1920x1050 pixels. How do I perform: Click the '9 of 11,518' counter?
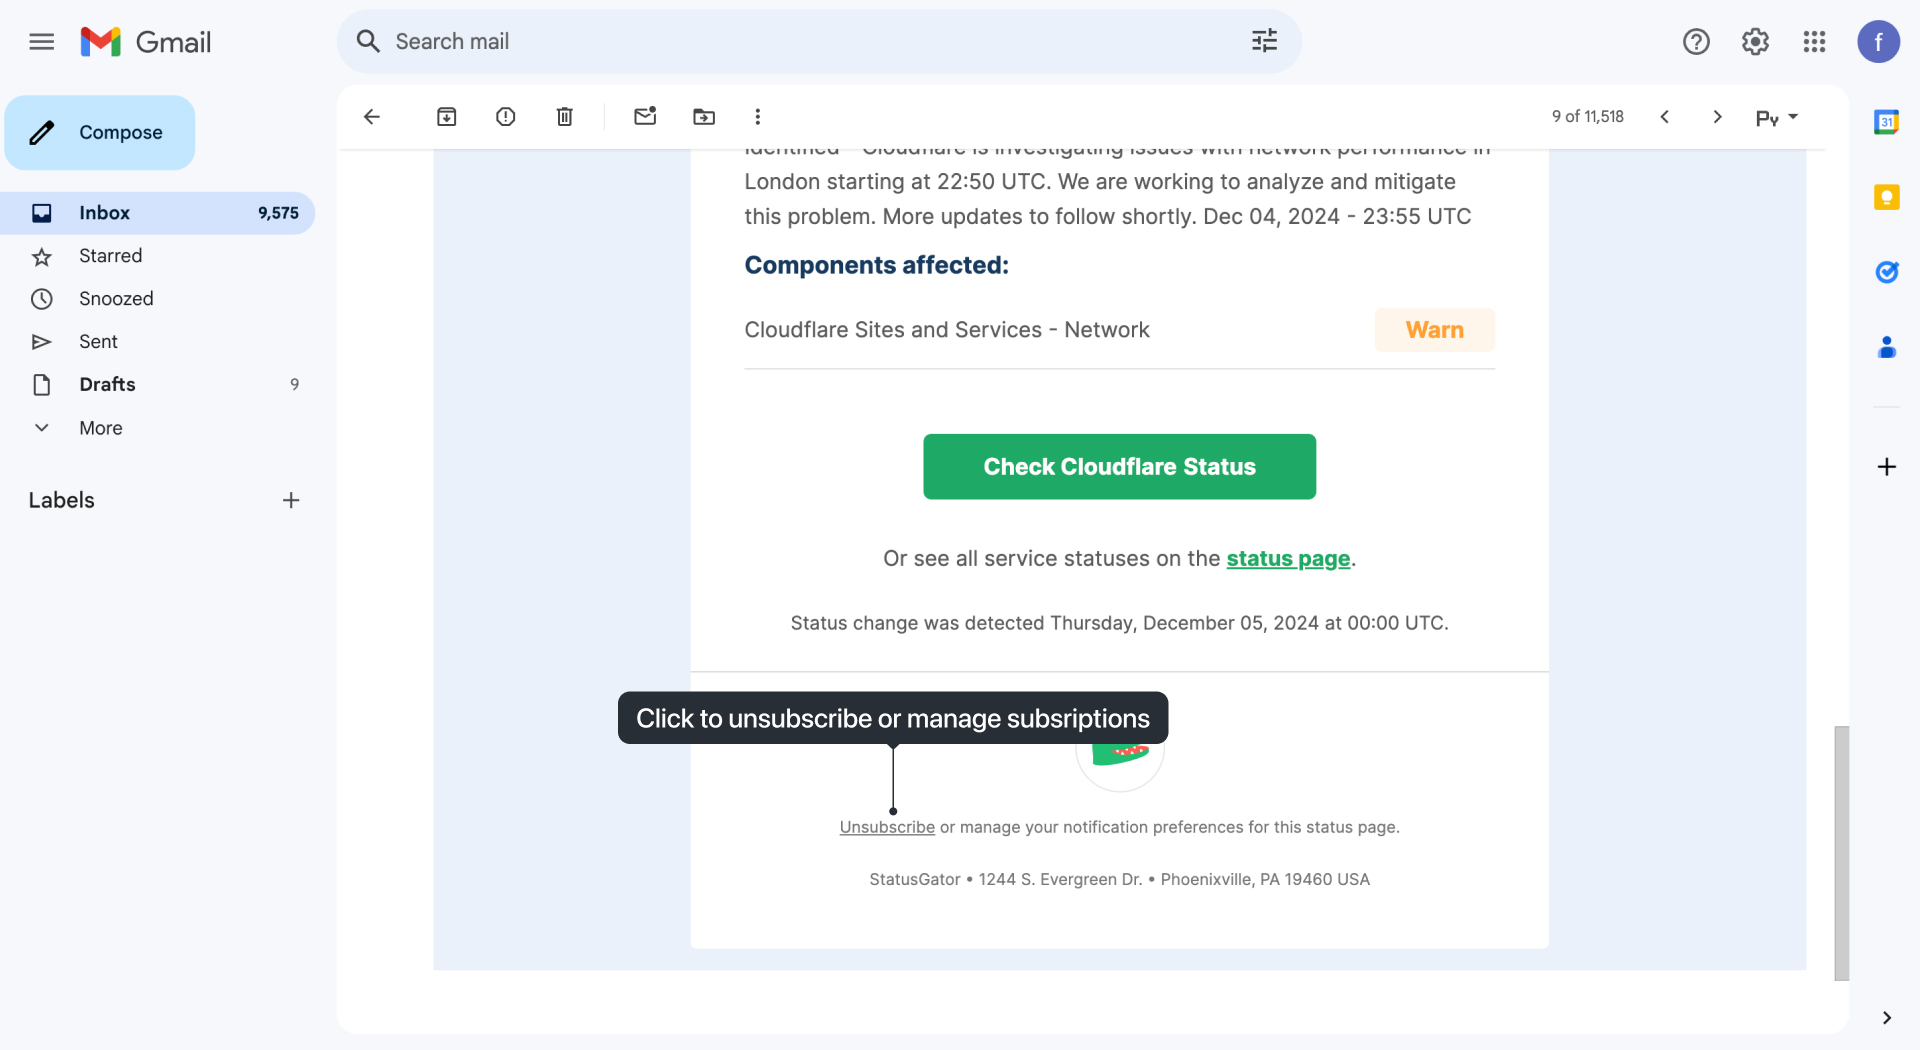(1588, 117)
